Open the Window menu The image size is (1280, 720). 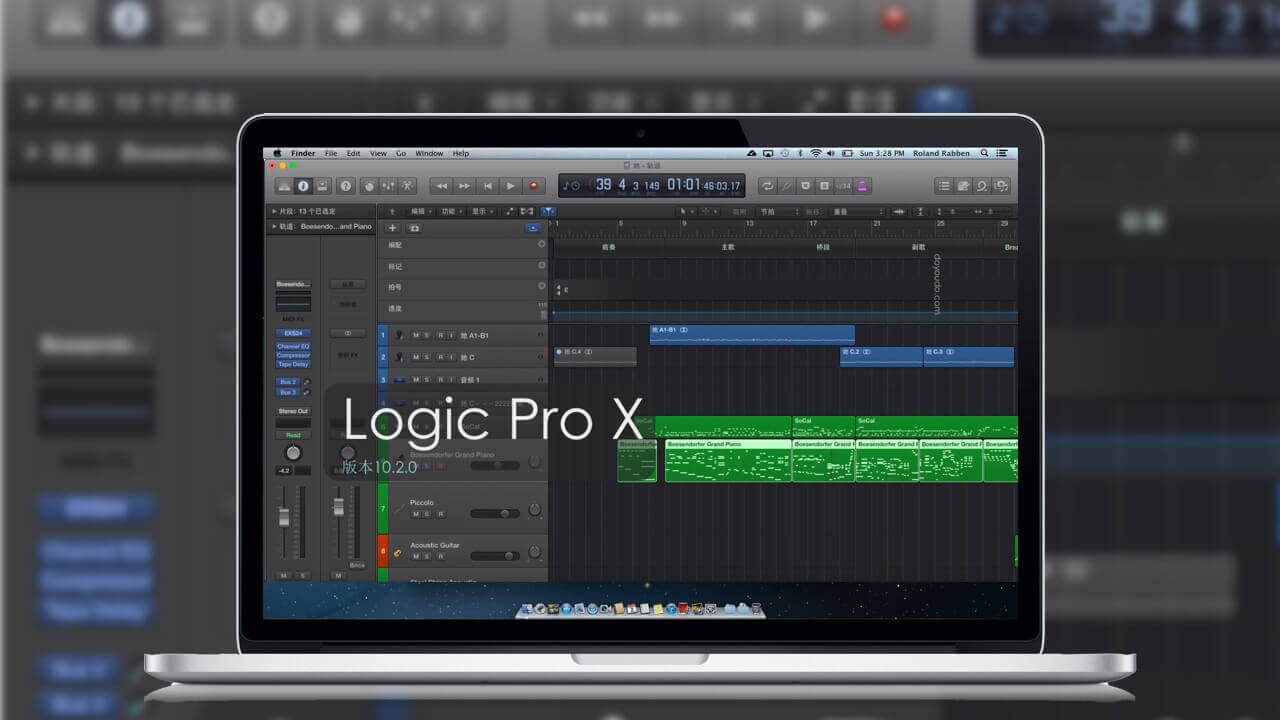coord(429,153)
